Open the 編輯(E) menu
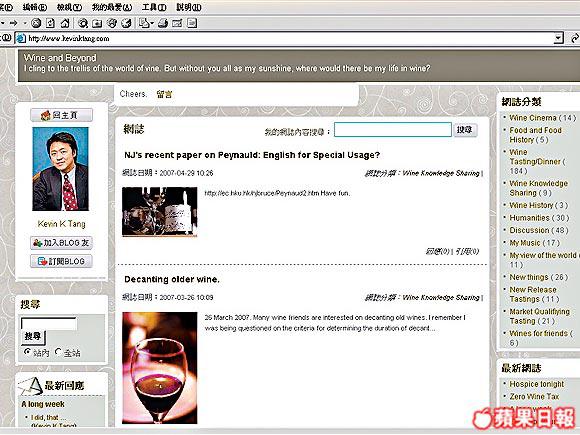580x435 pixels. click(35, 7)
